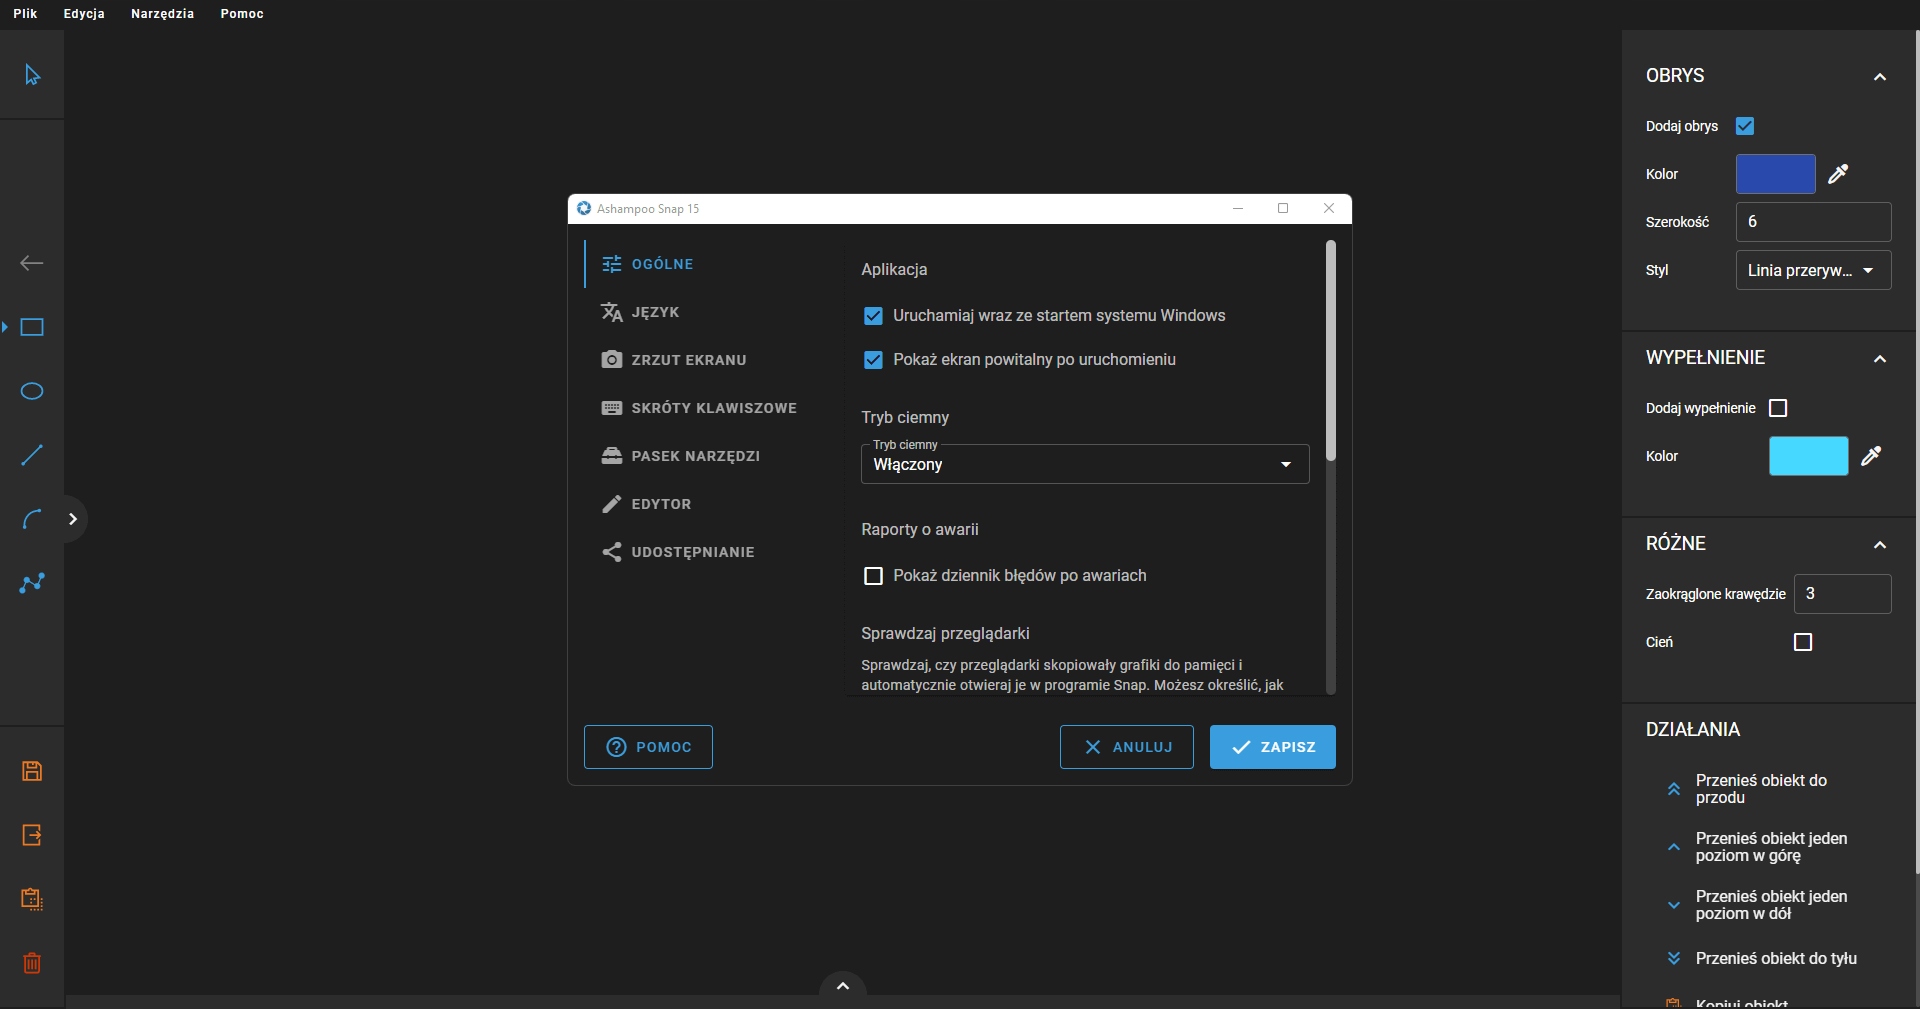Screen dimensions: 1920x1009
Task: Open the blue outline color swatch
Action: click(1776, 174)
